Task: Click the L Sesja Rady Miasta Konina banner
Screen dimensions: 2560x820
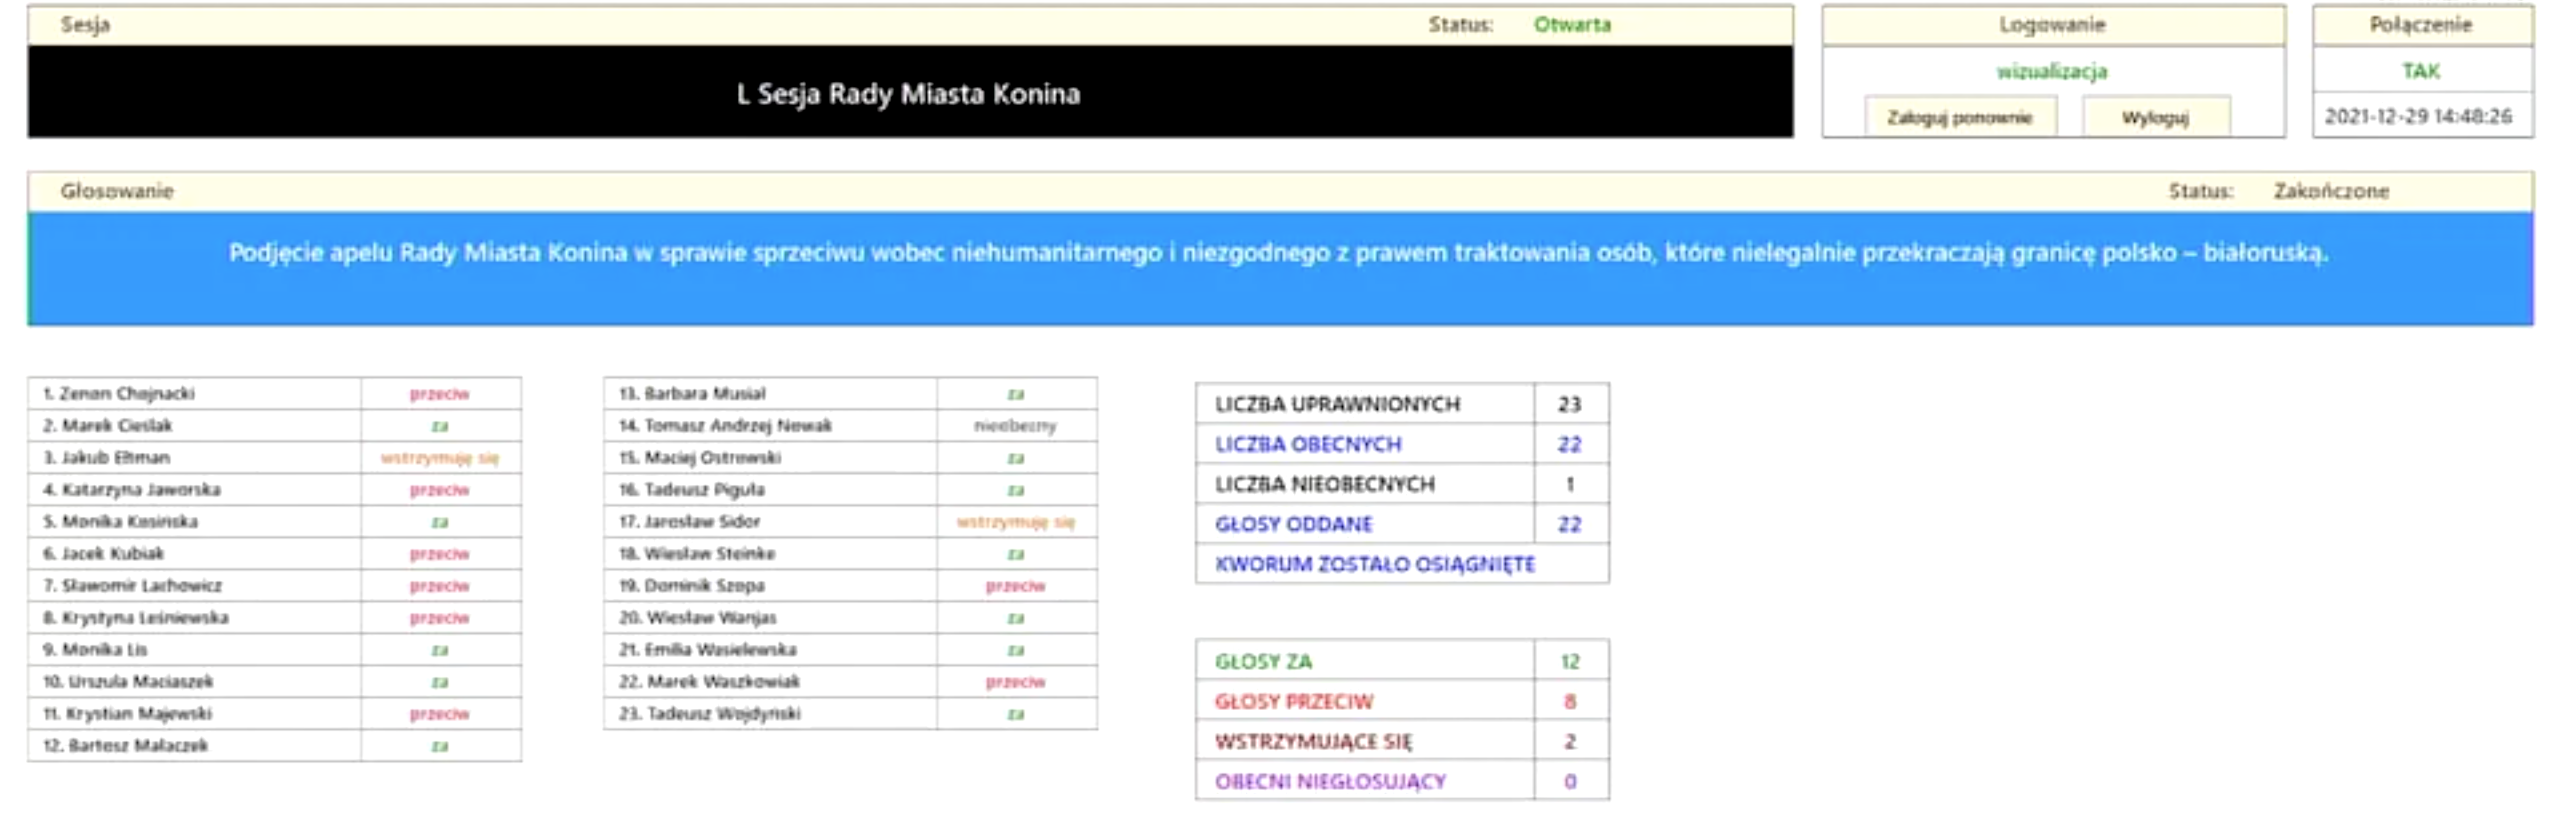Action: pos(909,94)
